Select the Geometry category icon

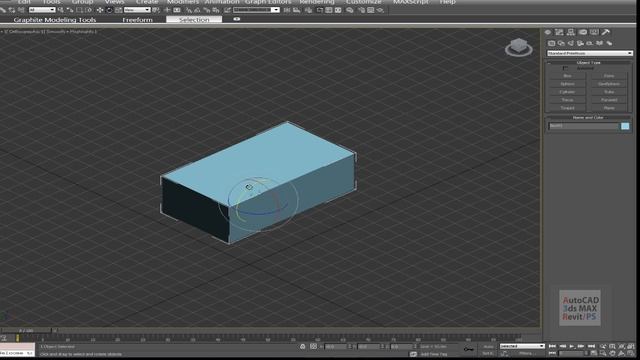pyautogui.click(x=551, y=43)
